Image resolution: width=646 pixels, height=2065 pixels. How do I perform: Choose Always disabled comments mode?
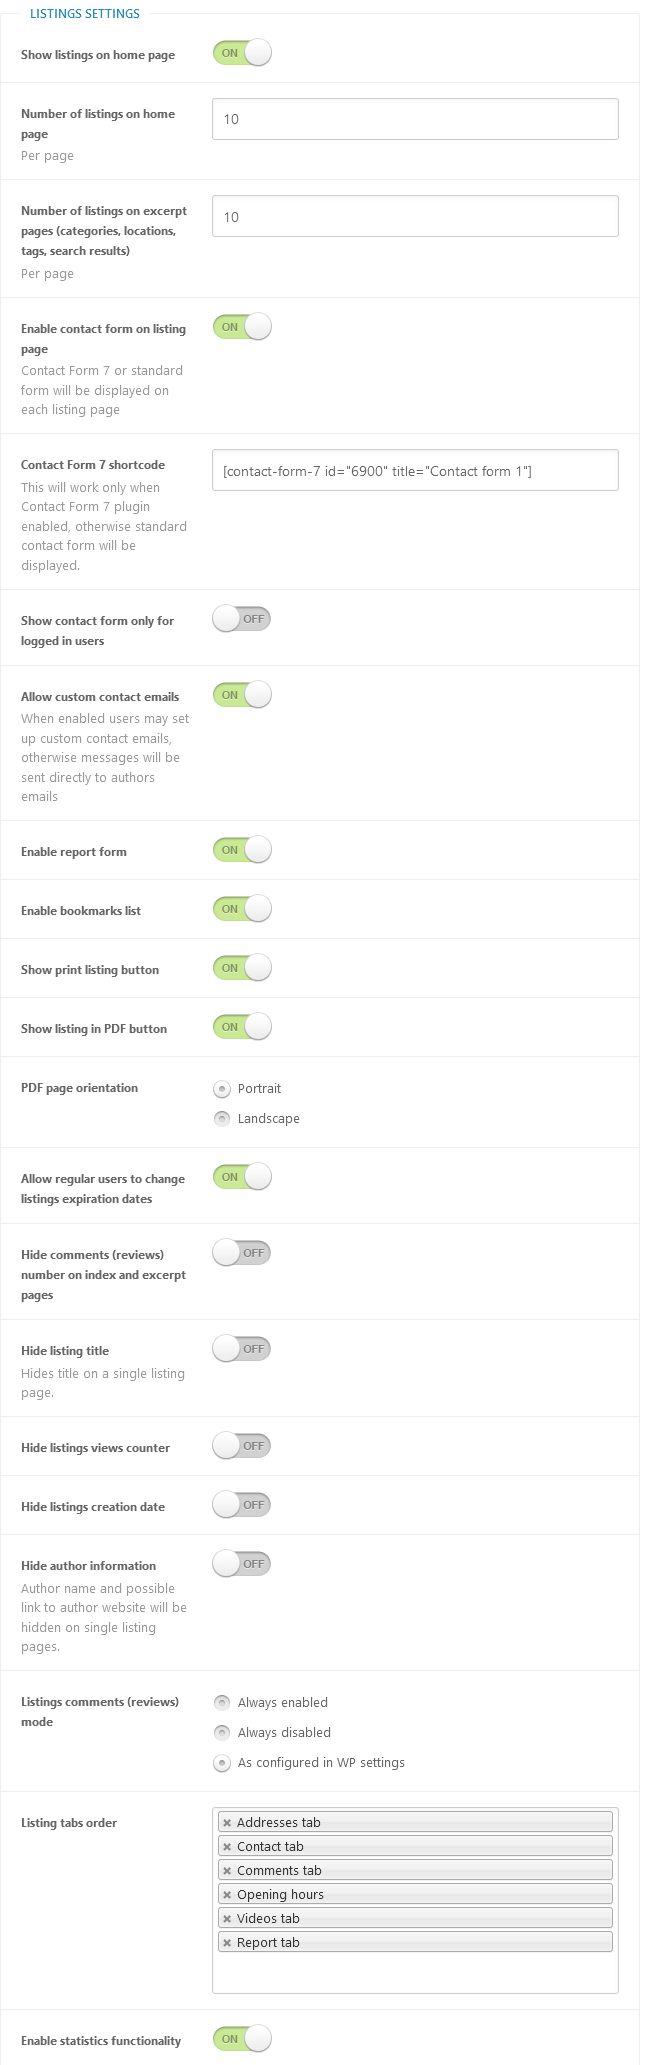(222, 1733)
